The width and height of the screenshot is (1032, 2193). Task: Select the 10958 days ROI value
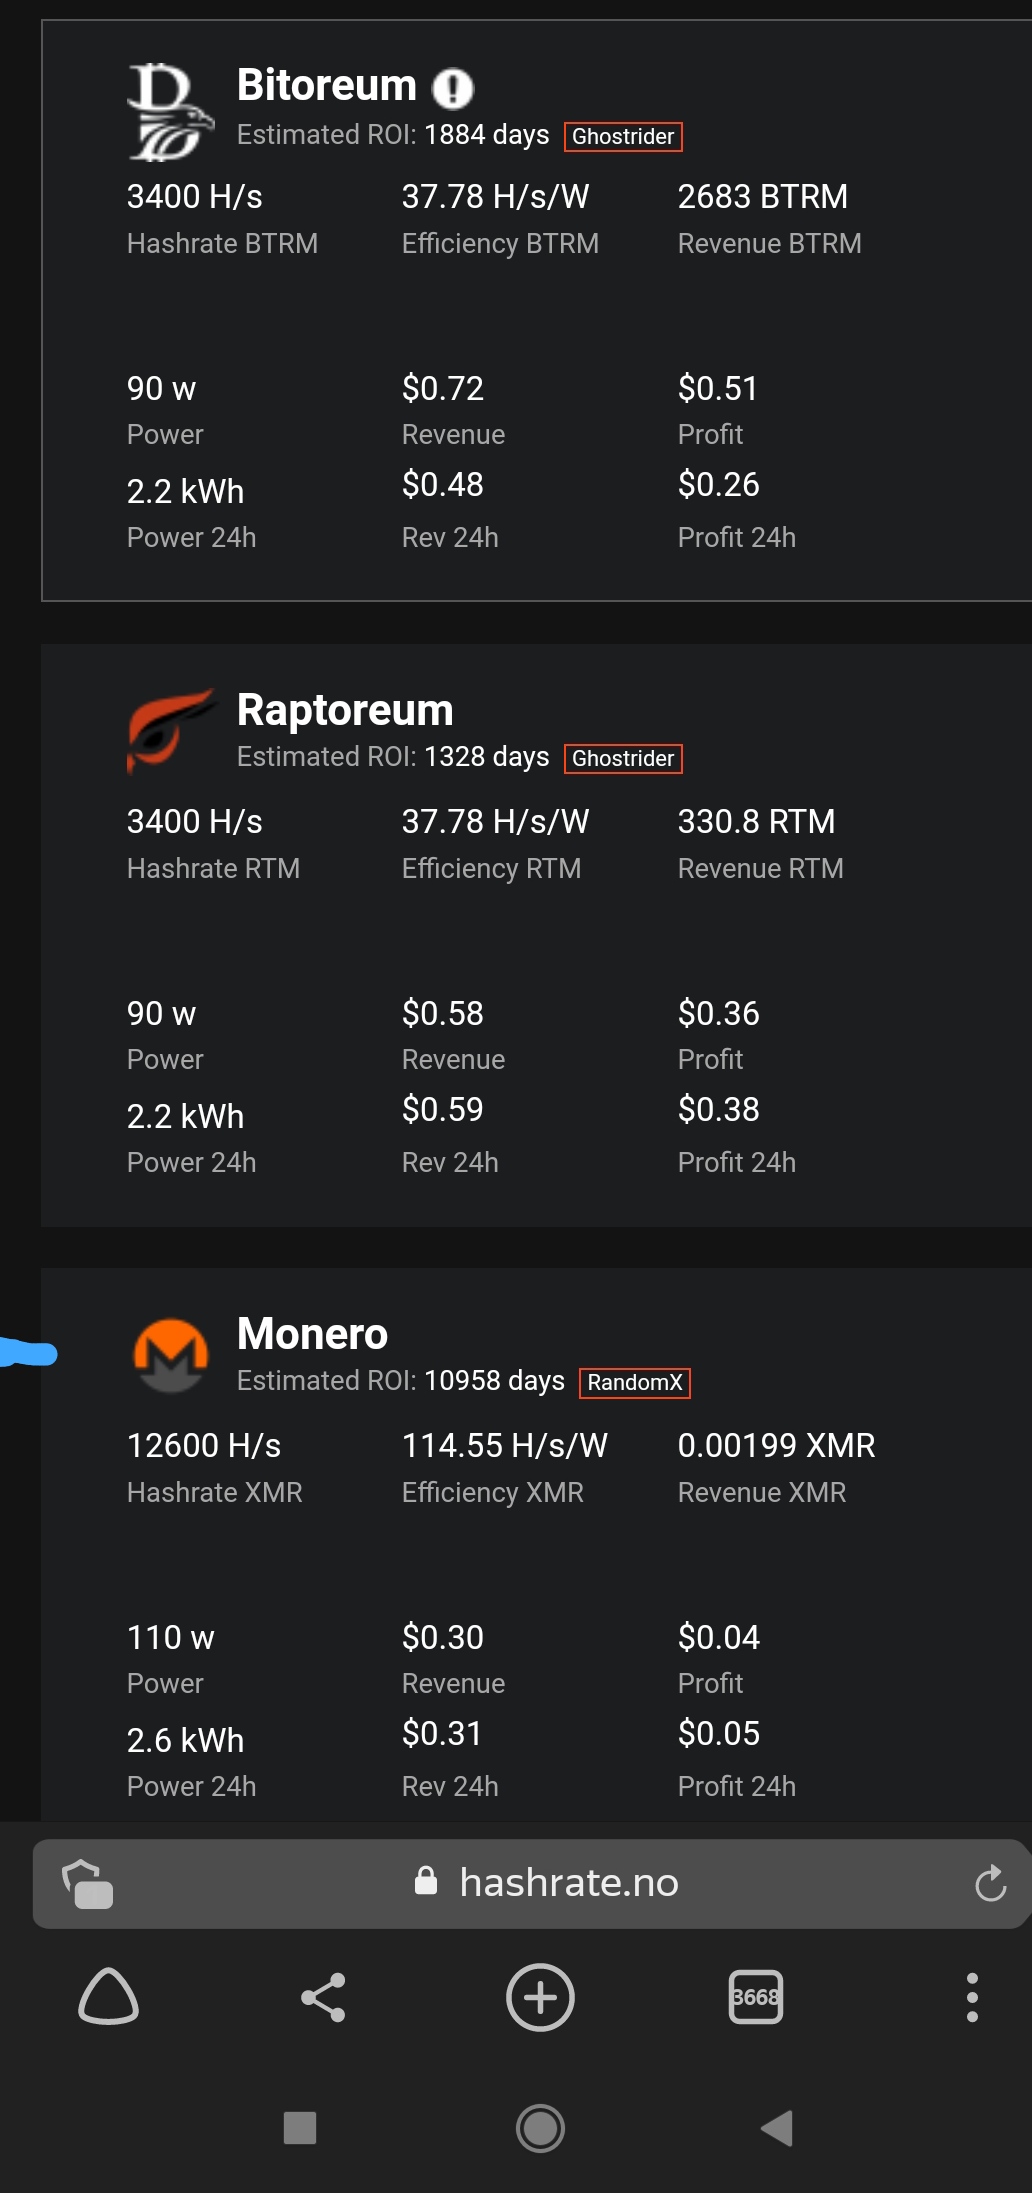494,1381
